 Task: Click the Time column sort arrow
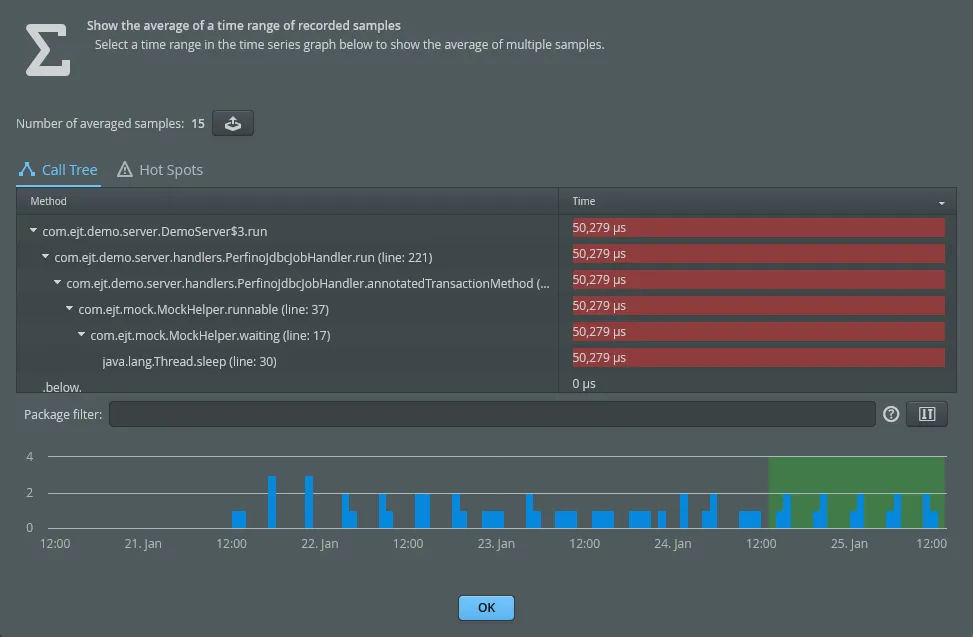coord(940,201)
